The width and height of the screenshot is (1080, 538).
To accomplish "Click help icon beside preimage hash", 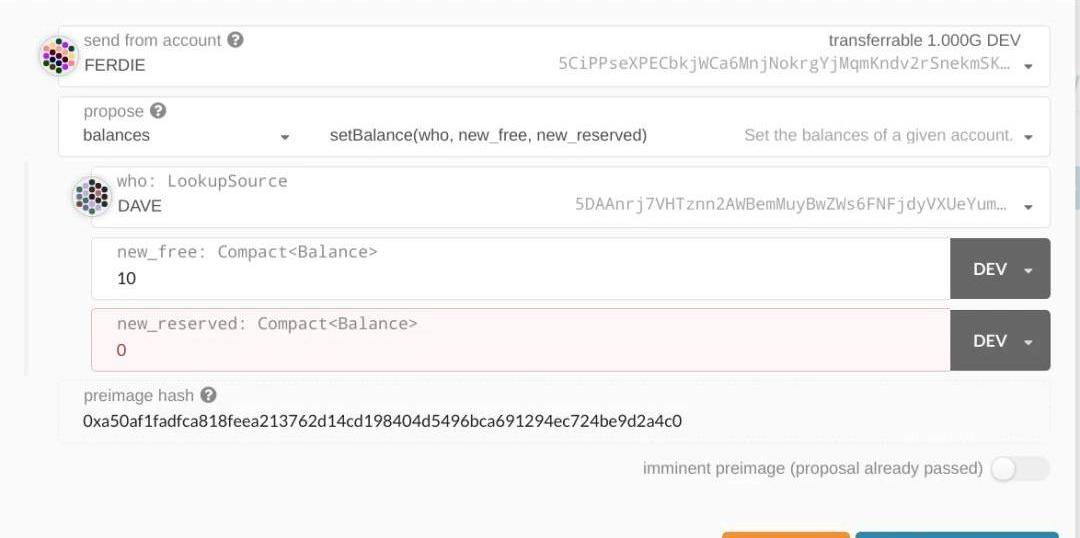I will (x=208, y=395).
